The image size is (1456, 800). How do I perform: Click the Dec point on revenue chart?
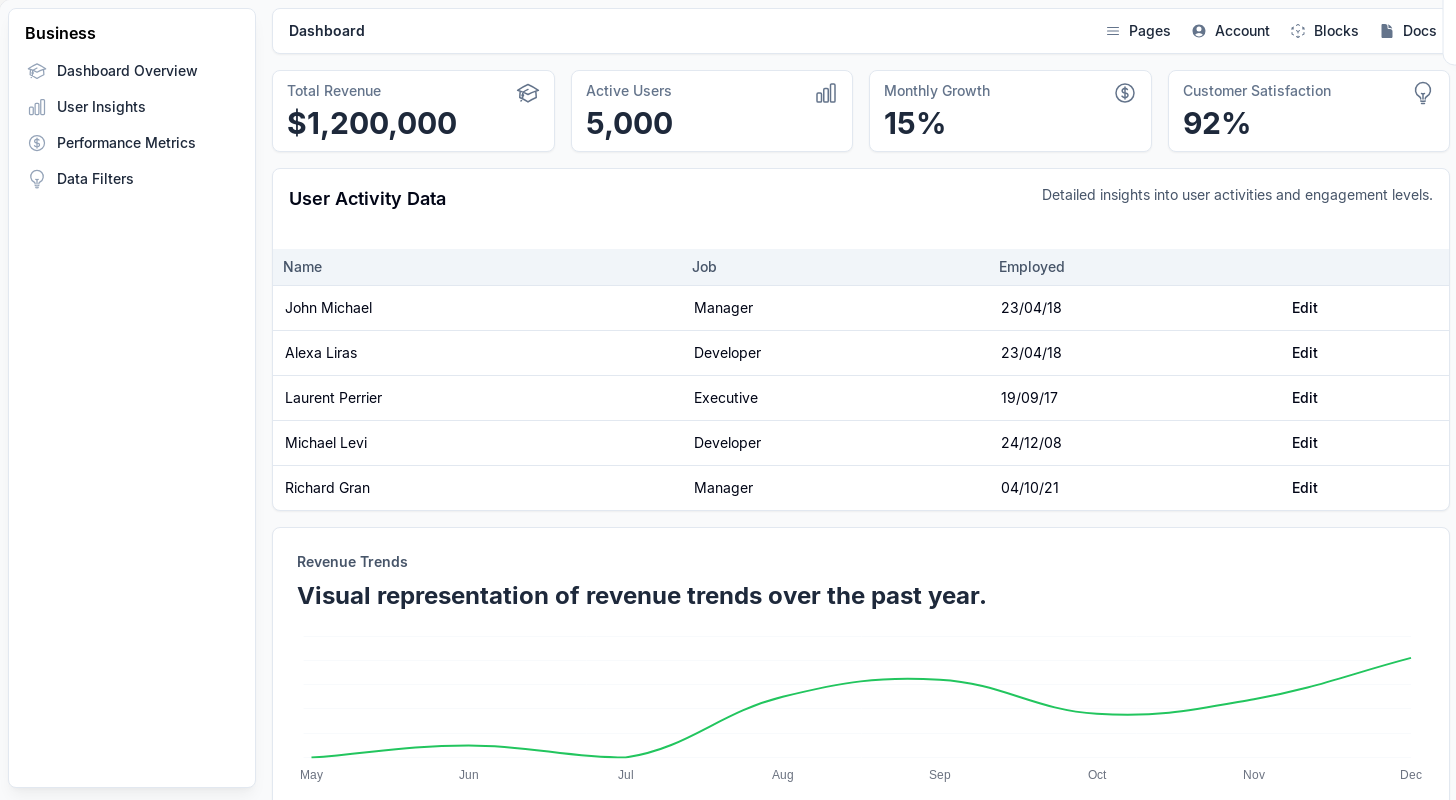coord(1410,658)
